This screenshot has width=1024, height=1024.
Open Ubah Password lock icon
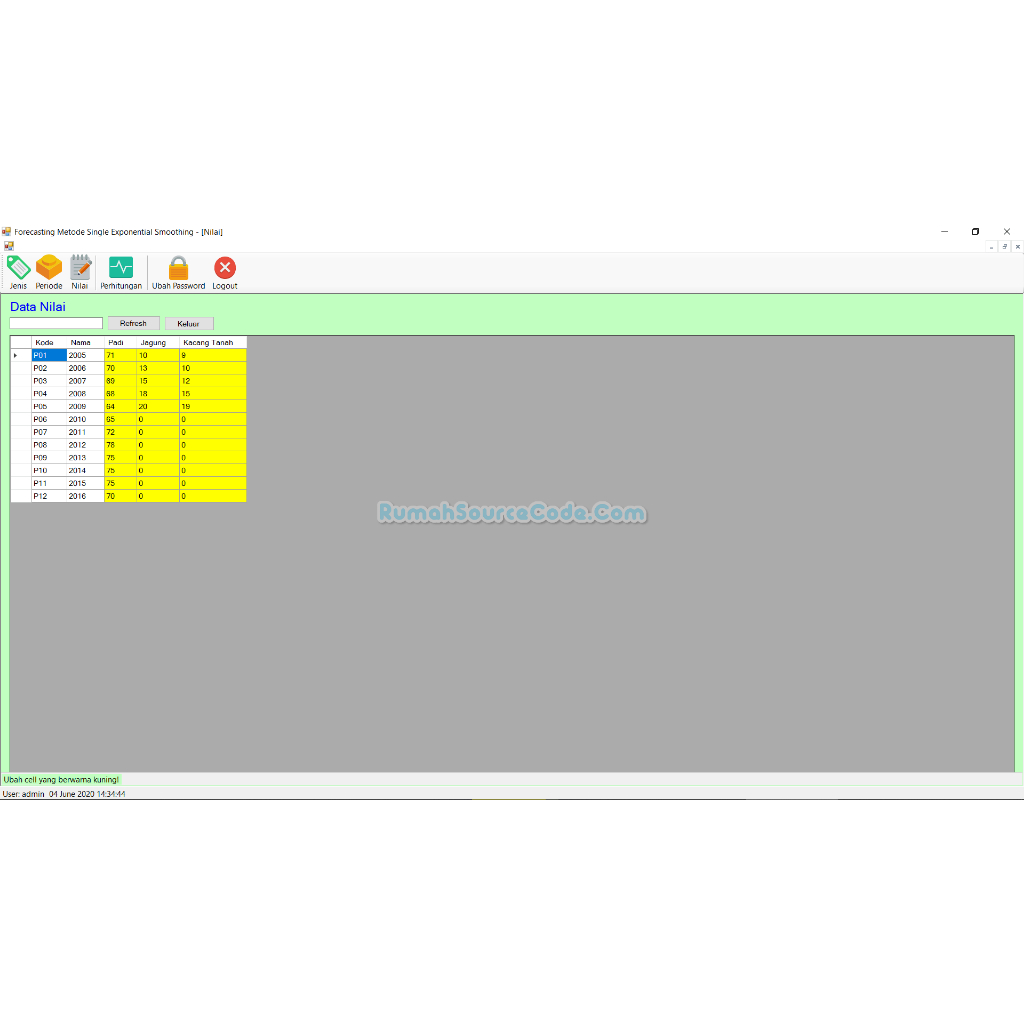pyautogui.click(x=178, y=272)
